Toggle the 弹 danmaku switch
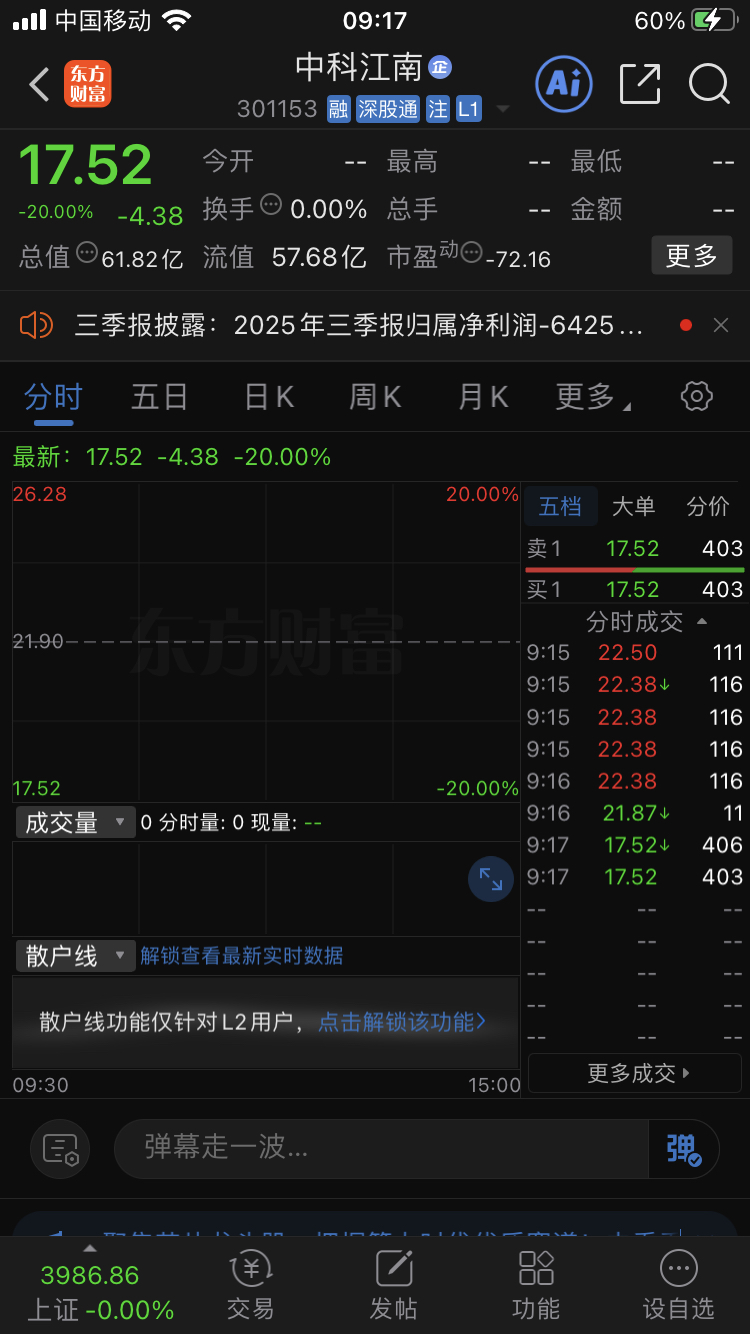The width and height of the screenshot is (750, 1334). point(685,1149)
